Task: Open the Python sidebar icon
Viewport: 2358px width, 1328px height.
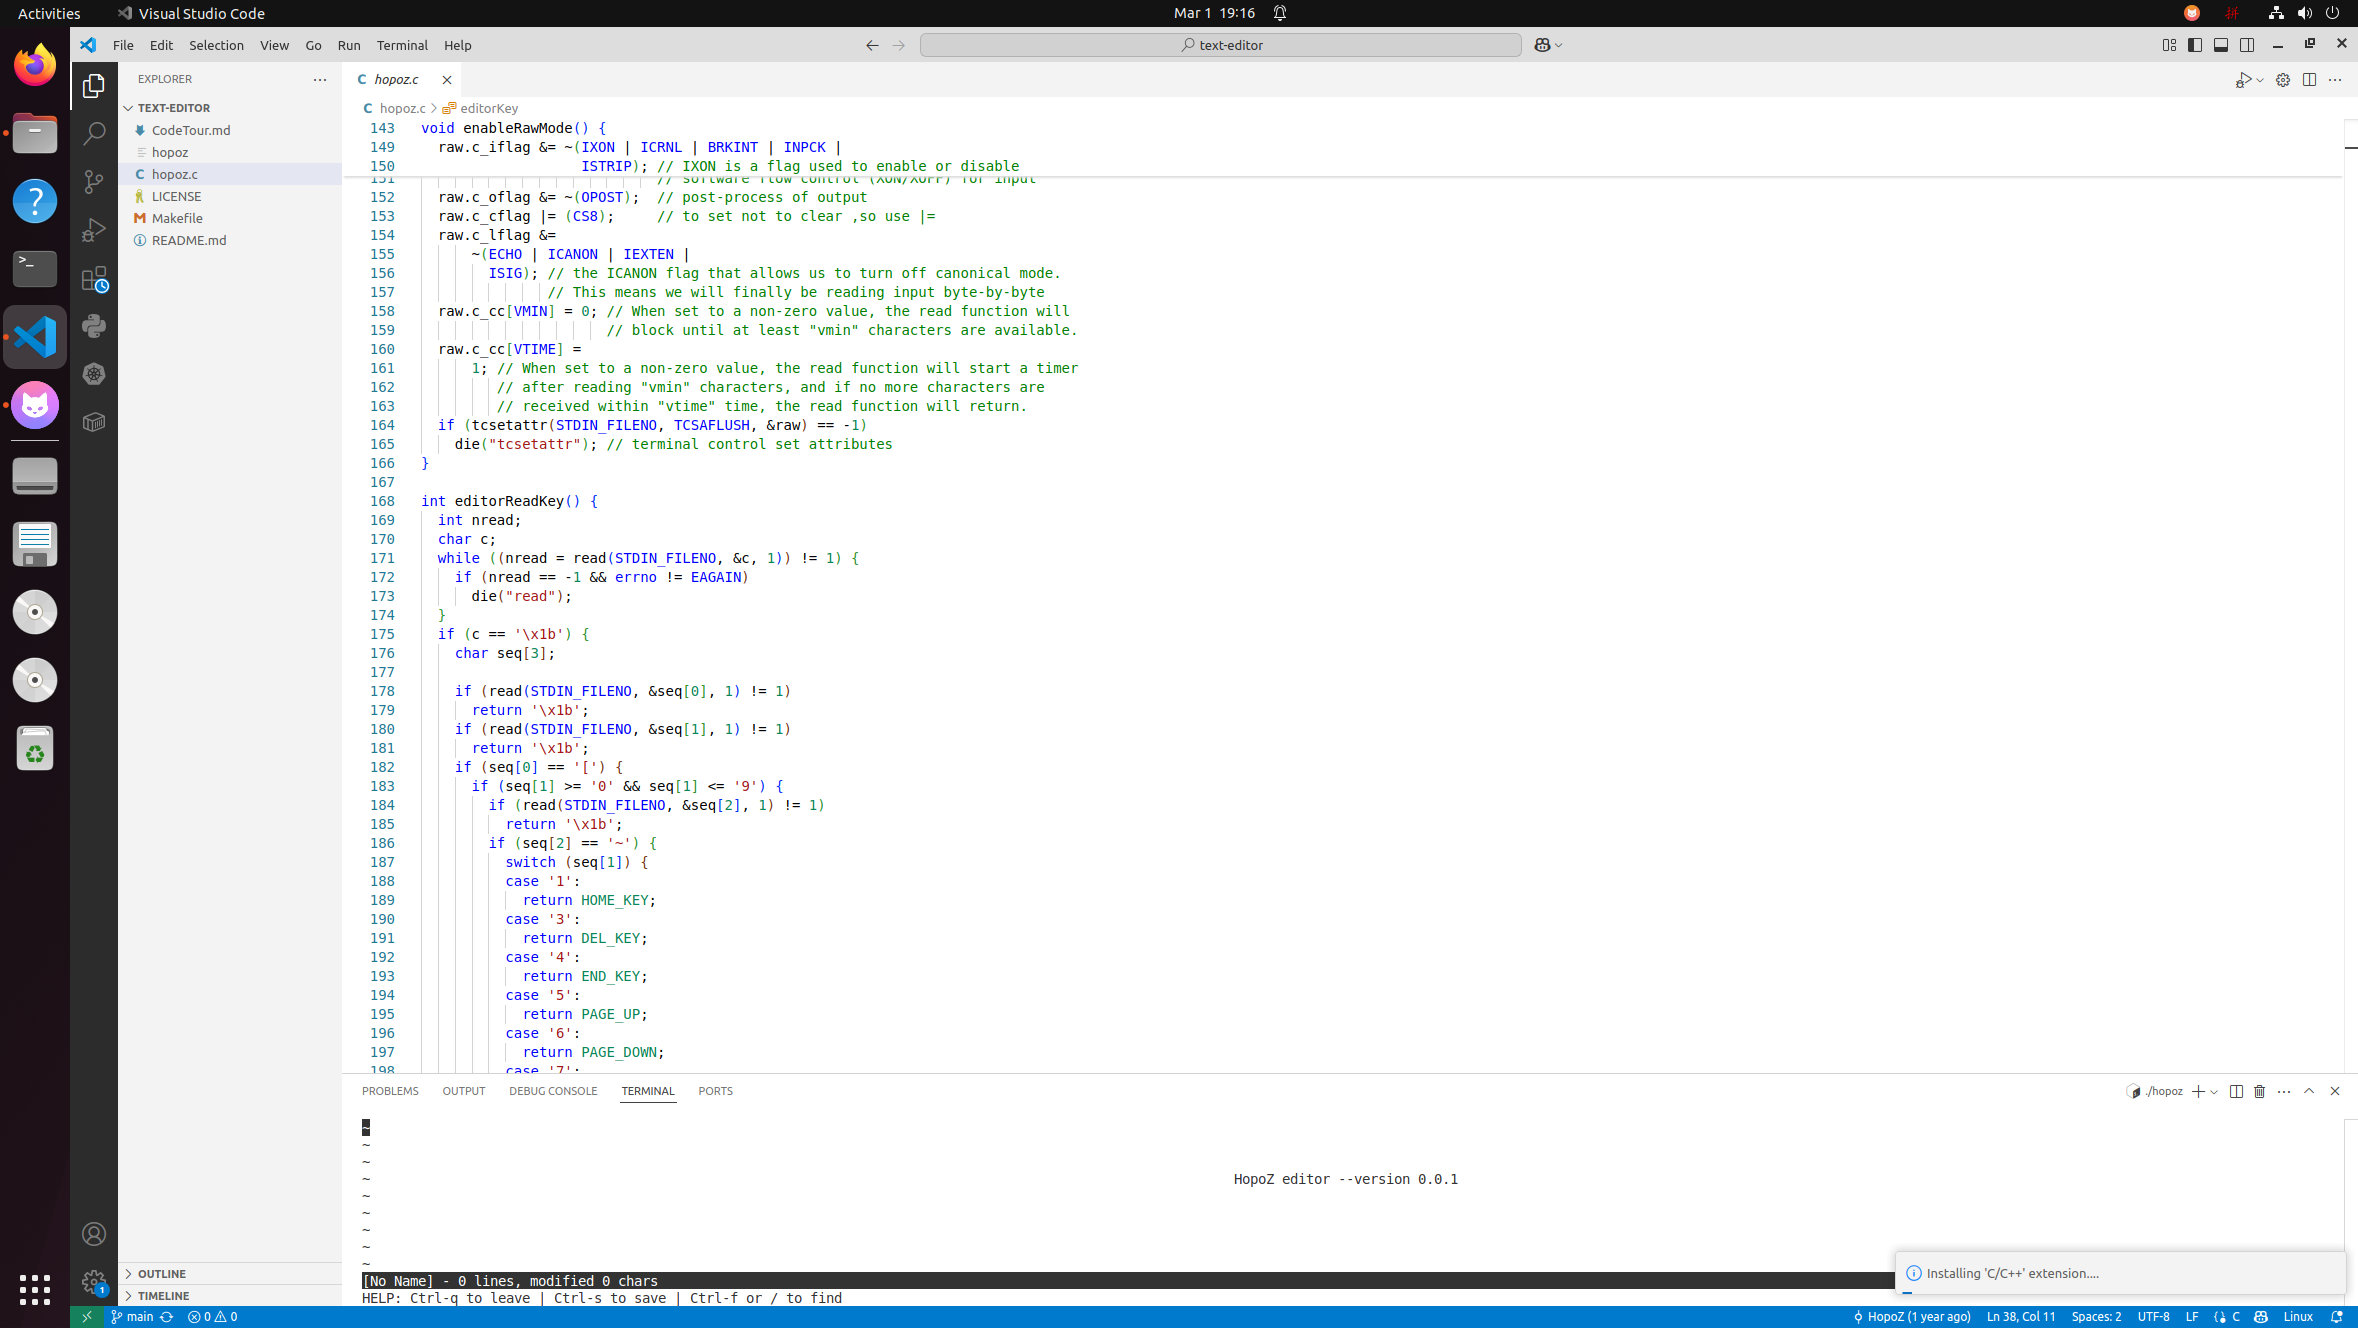Action: [x=94, y=326]
